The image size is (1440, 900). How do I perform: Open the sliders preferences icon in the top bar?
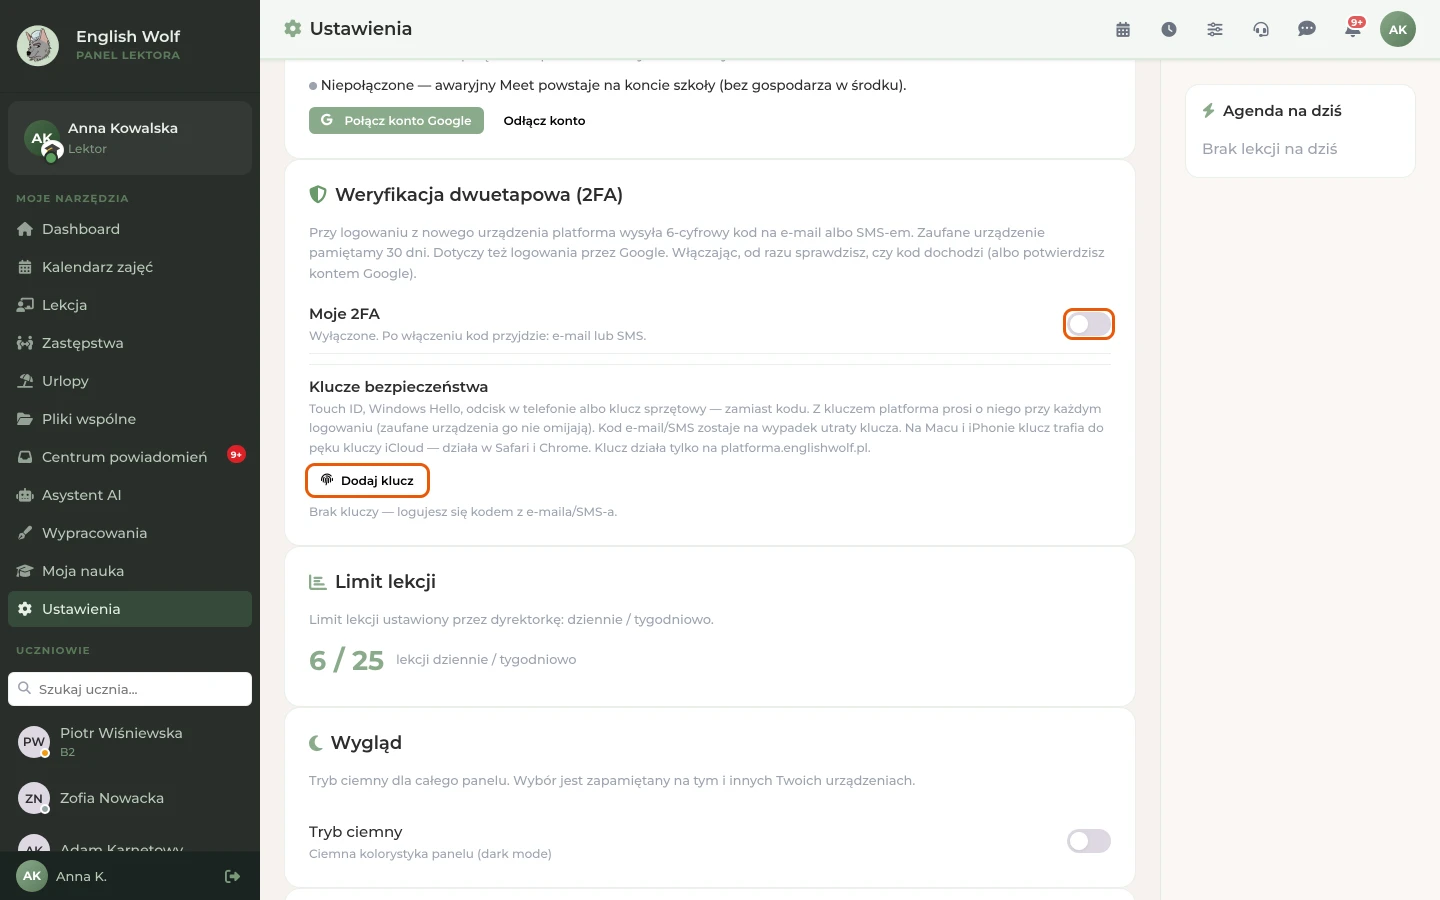pyautogui.click(x=1215, y=29)
